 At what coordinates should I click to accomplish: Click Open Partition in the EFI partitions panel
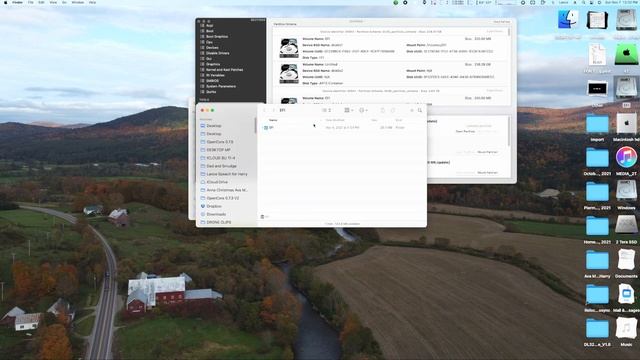coord(465,131)
